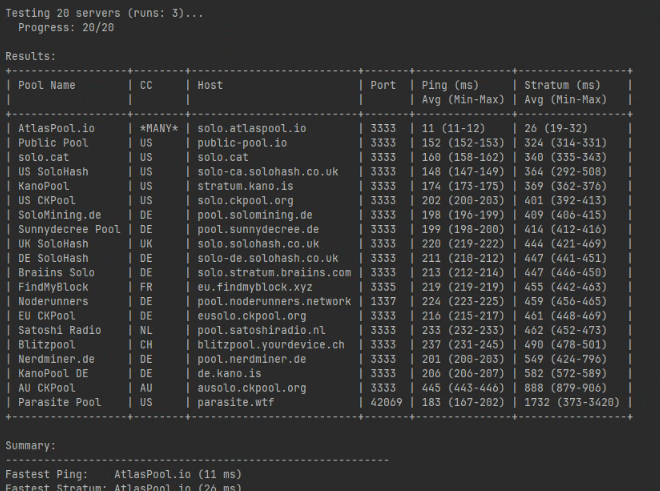
Task: Select the UK SoloHash pool name
Action: [53, 244]
